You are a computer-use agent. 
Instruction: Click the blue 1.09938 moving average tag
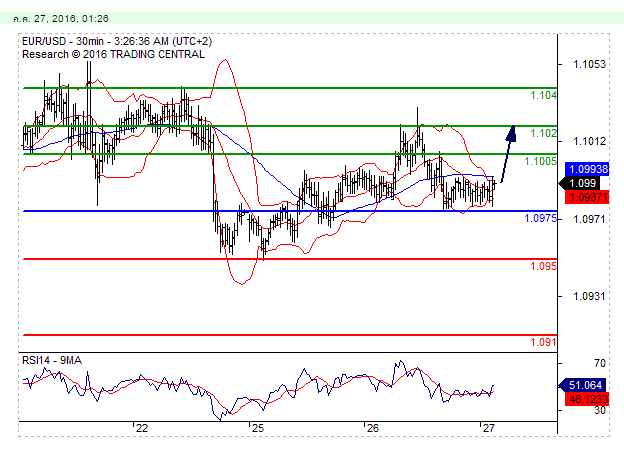(x=587, y=169)
